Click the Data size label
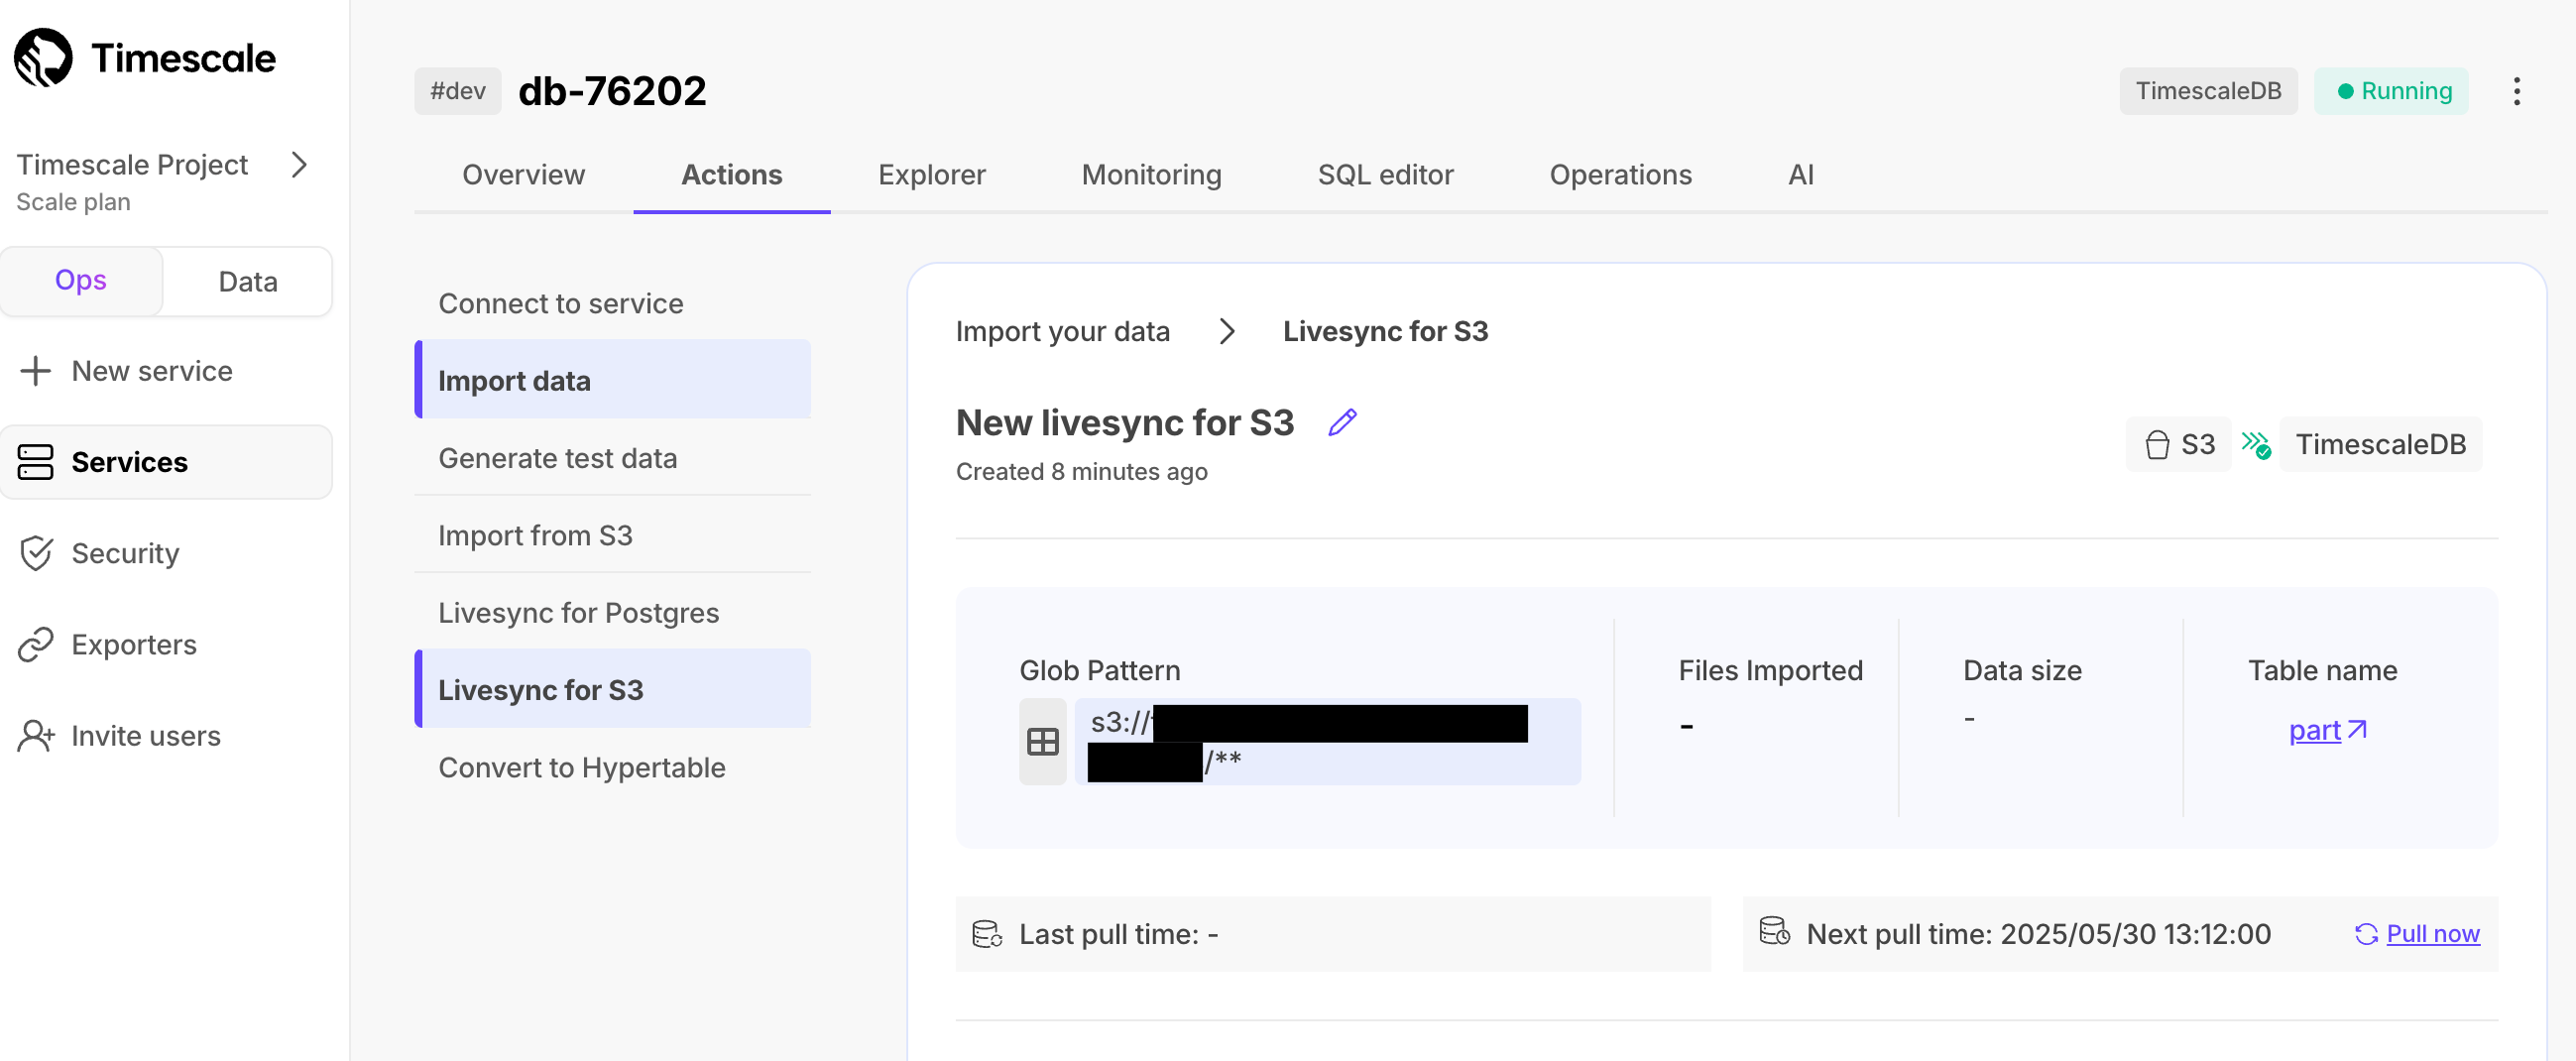 [2022, 670]
